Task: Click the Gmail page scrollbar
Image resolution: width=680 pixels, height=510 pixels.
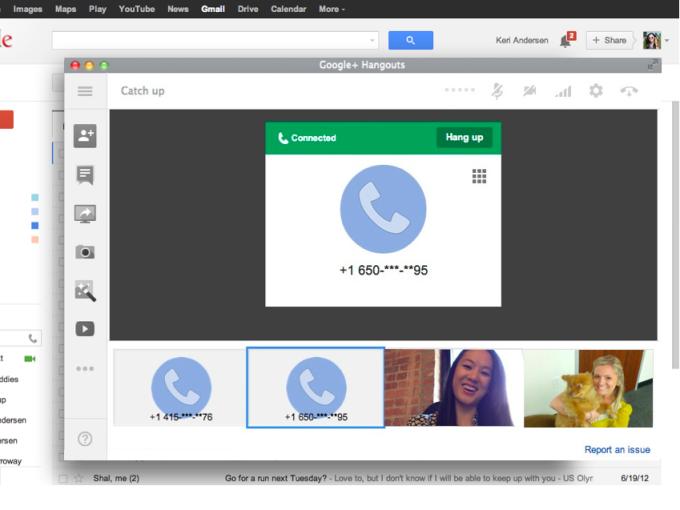Action: click(x=675, y=234)
